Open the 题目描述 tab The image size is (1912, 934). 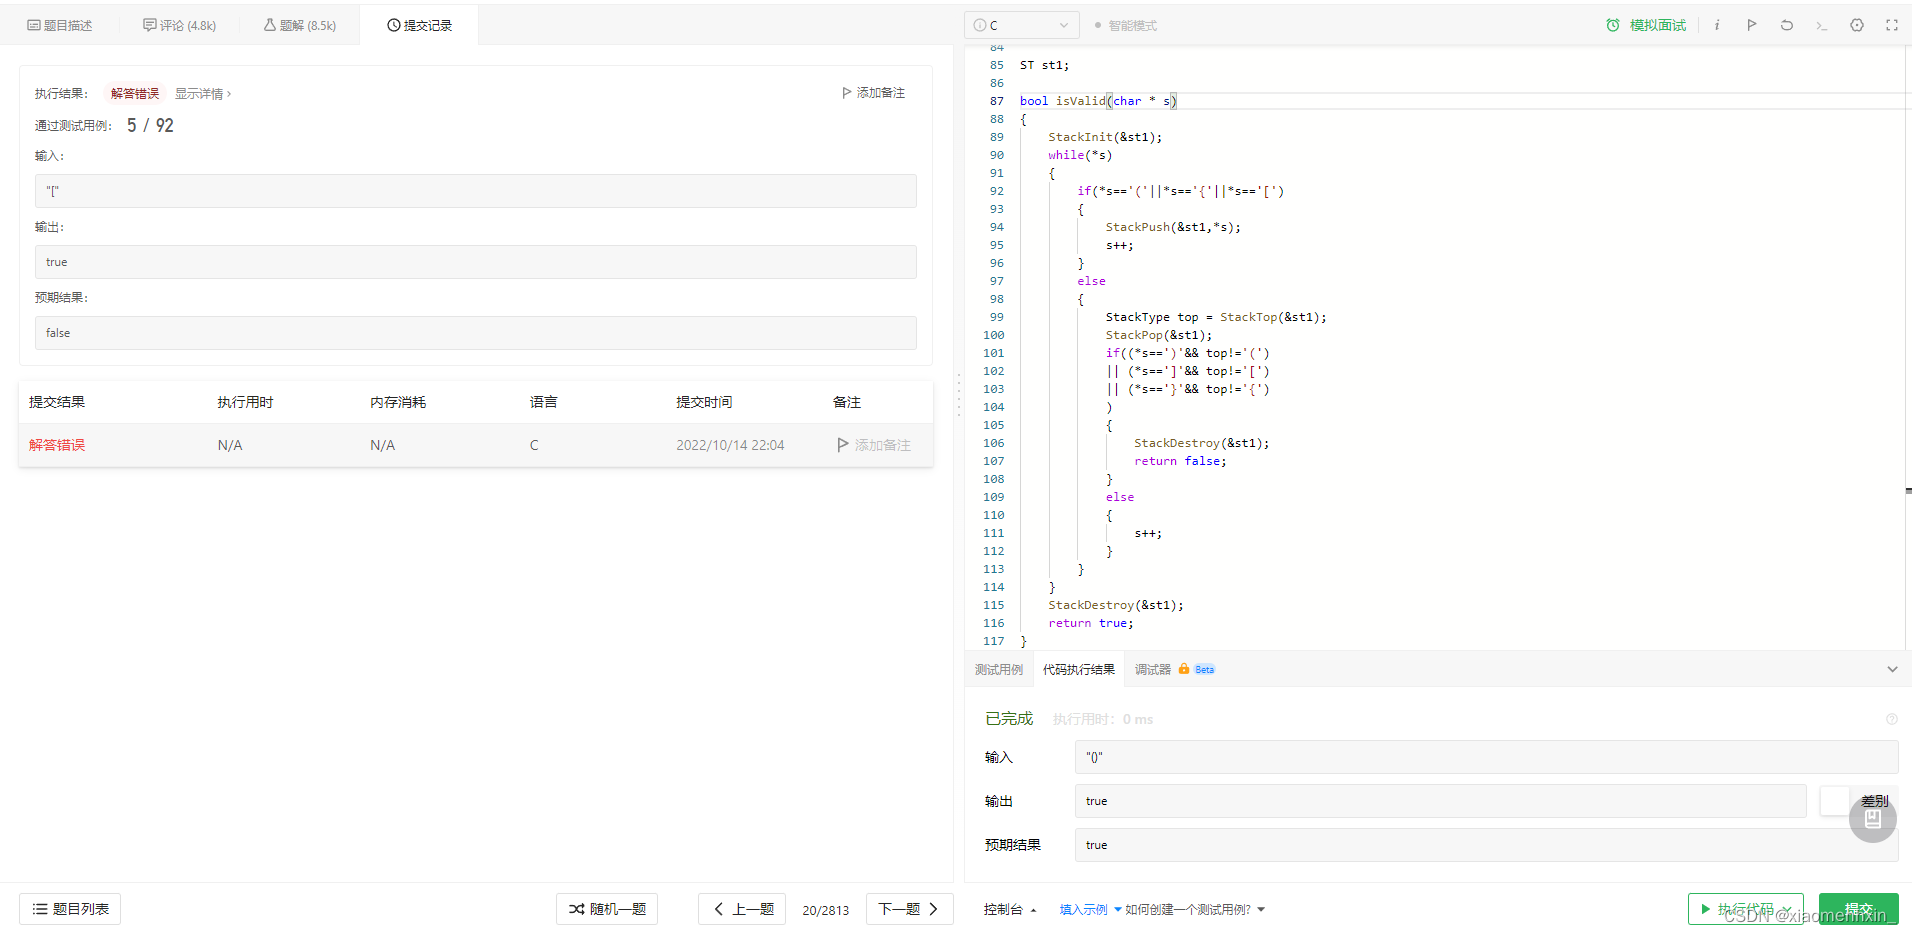[x=60, y=25]
